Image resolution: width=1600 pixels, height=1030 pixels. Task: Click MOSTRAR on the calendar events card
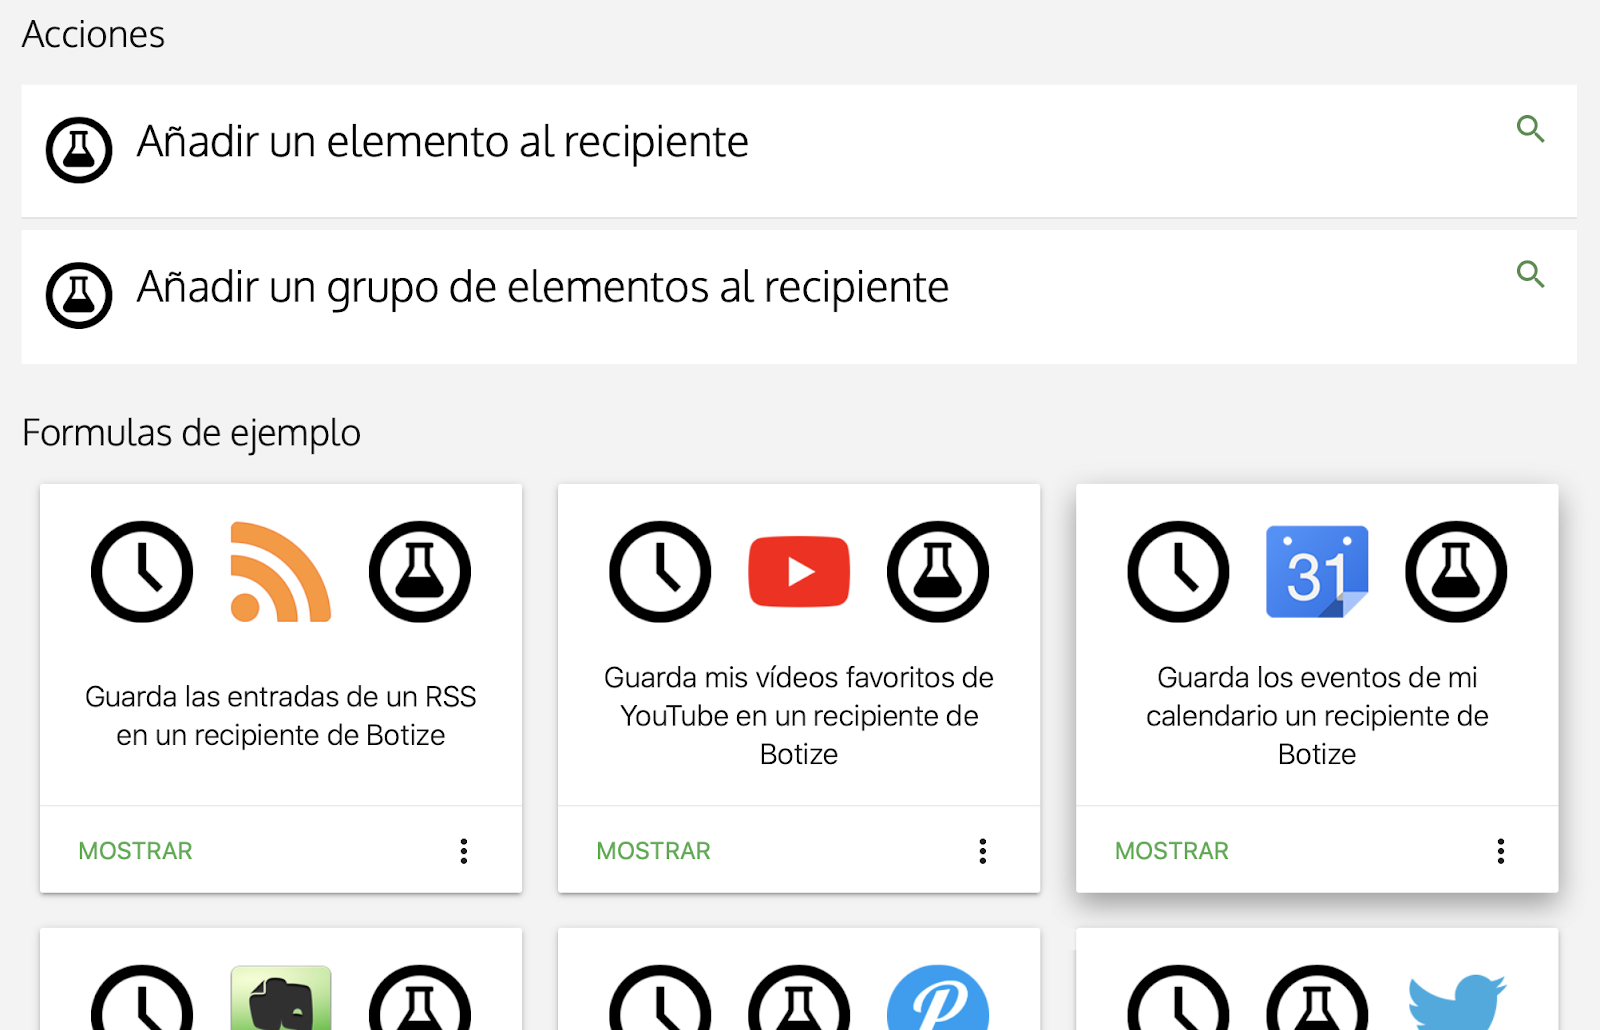(x=1172, y=851)
